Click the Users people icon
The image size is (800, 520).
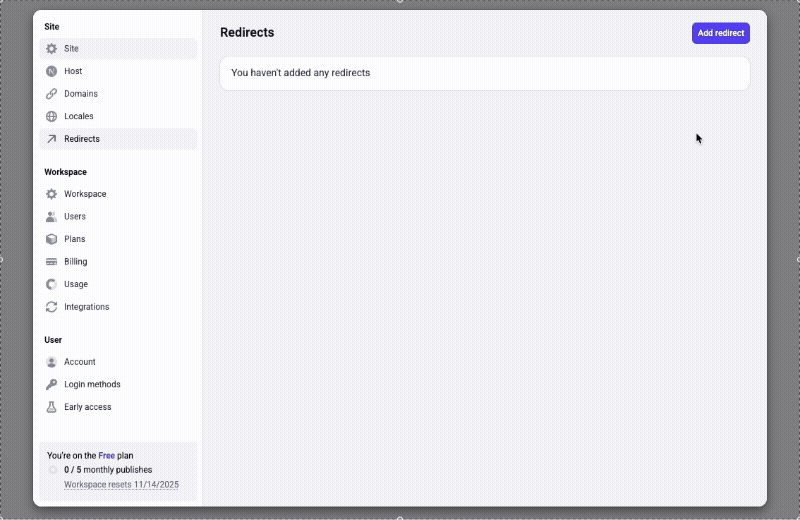coord(52,217)
